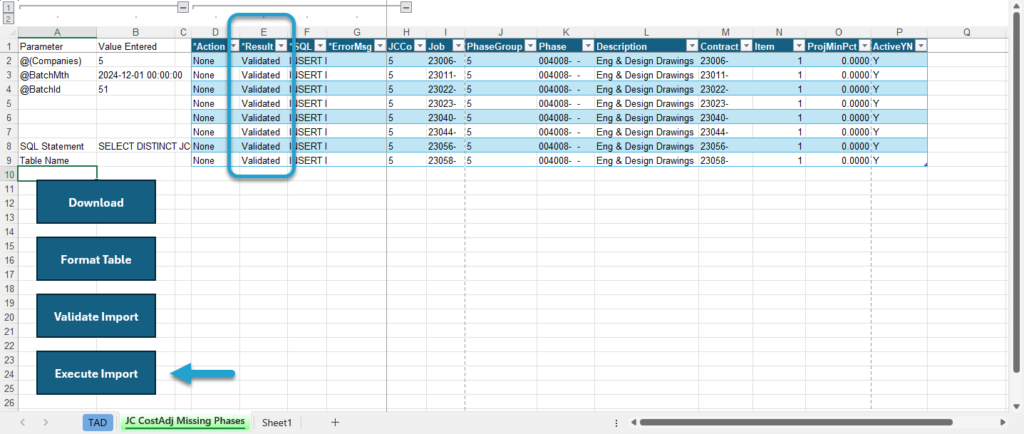
Task: Click the Format Table button
Action: [x=96, y=259]
